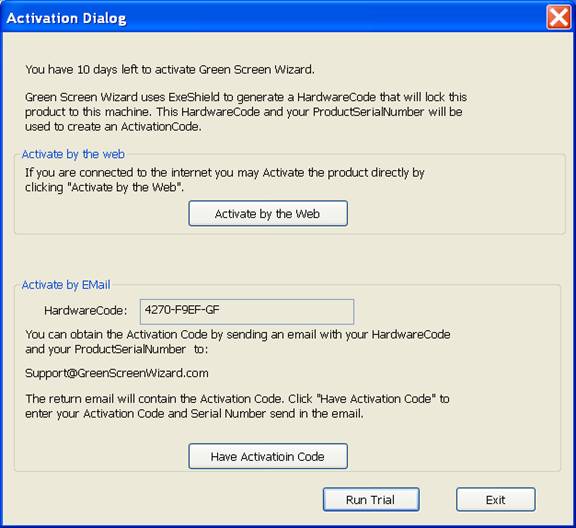The width and height of the screenshot is (576, 528).
Task: Open the Have Activatioin Code entry
Action: [x=268, y=456]
